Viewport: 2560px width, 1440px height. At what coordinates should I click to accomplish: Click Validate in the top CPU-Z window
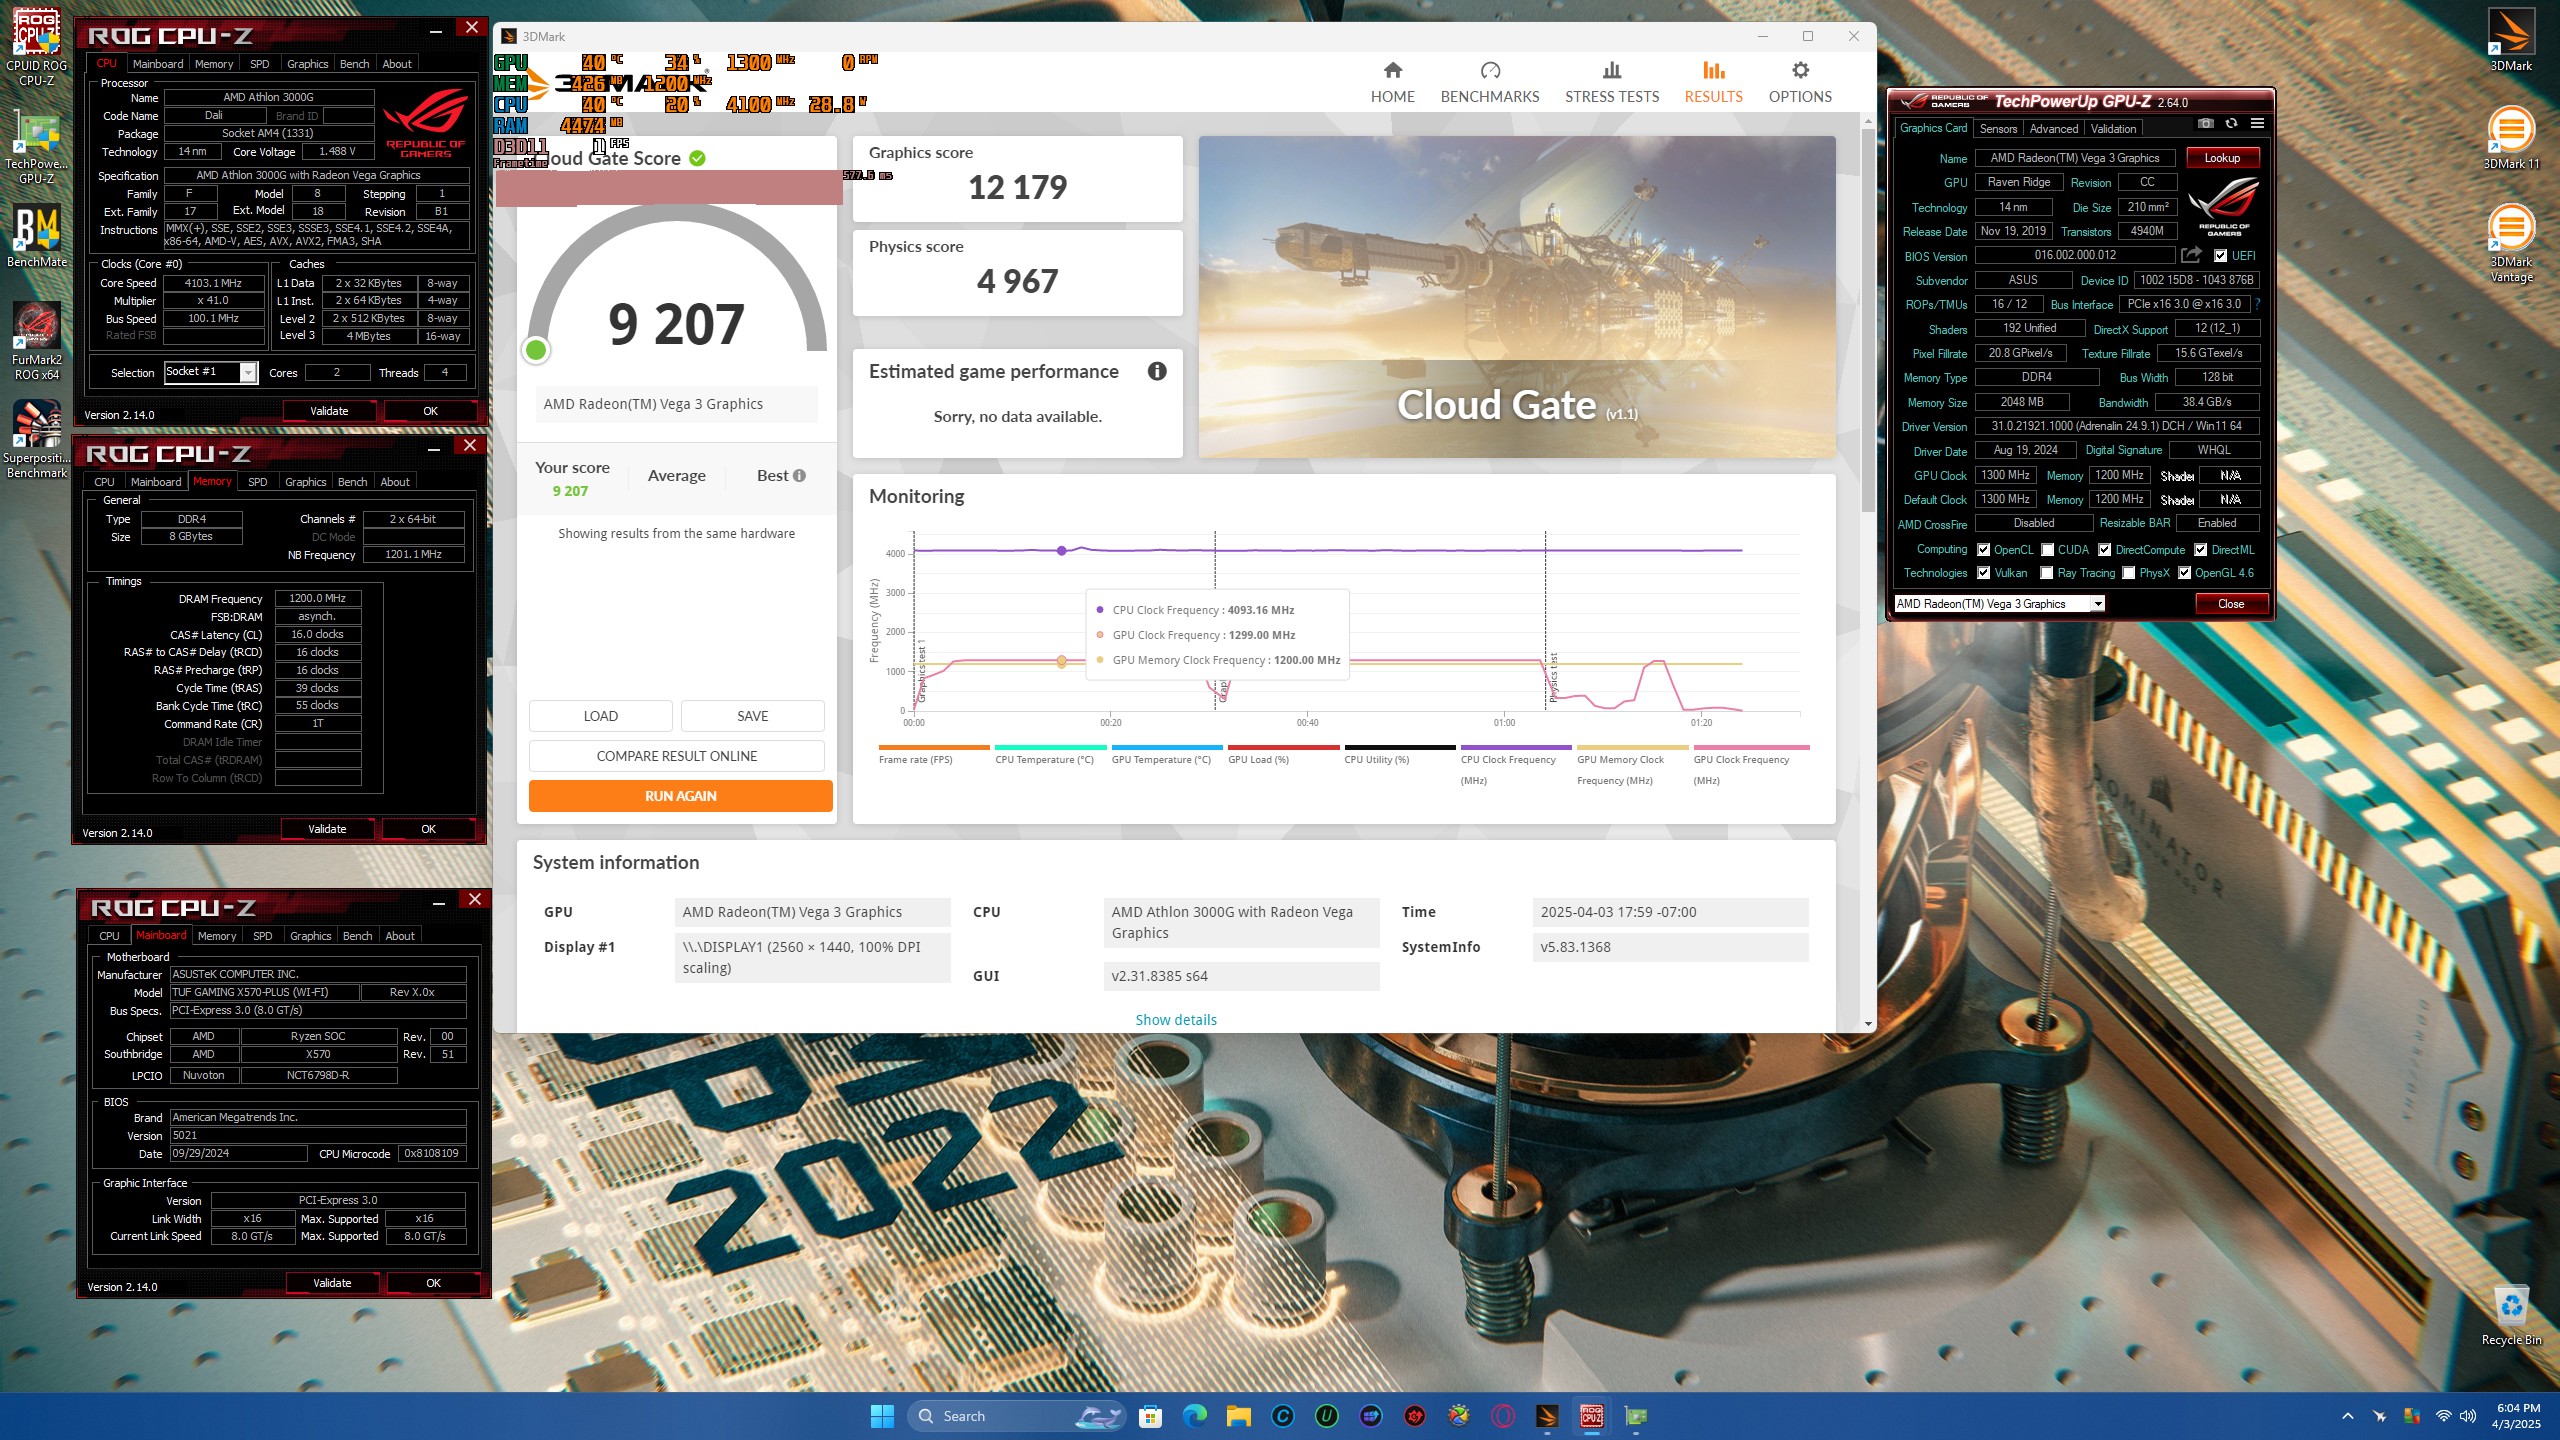(329, 411)
